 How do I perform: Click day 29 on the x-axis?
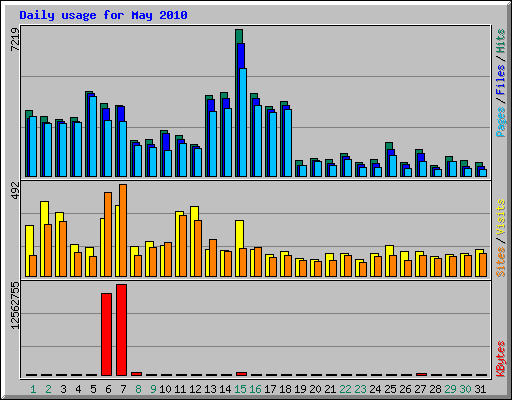click(x=450, y=389)
